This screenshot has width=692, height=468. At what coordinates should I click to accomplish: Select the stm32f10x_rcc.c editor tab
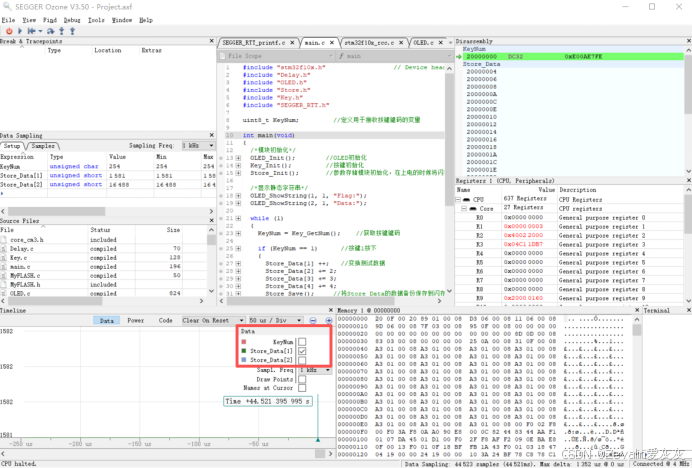(x=369, y=43)
